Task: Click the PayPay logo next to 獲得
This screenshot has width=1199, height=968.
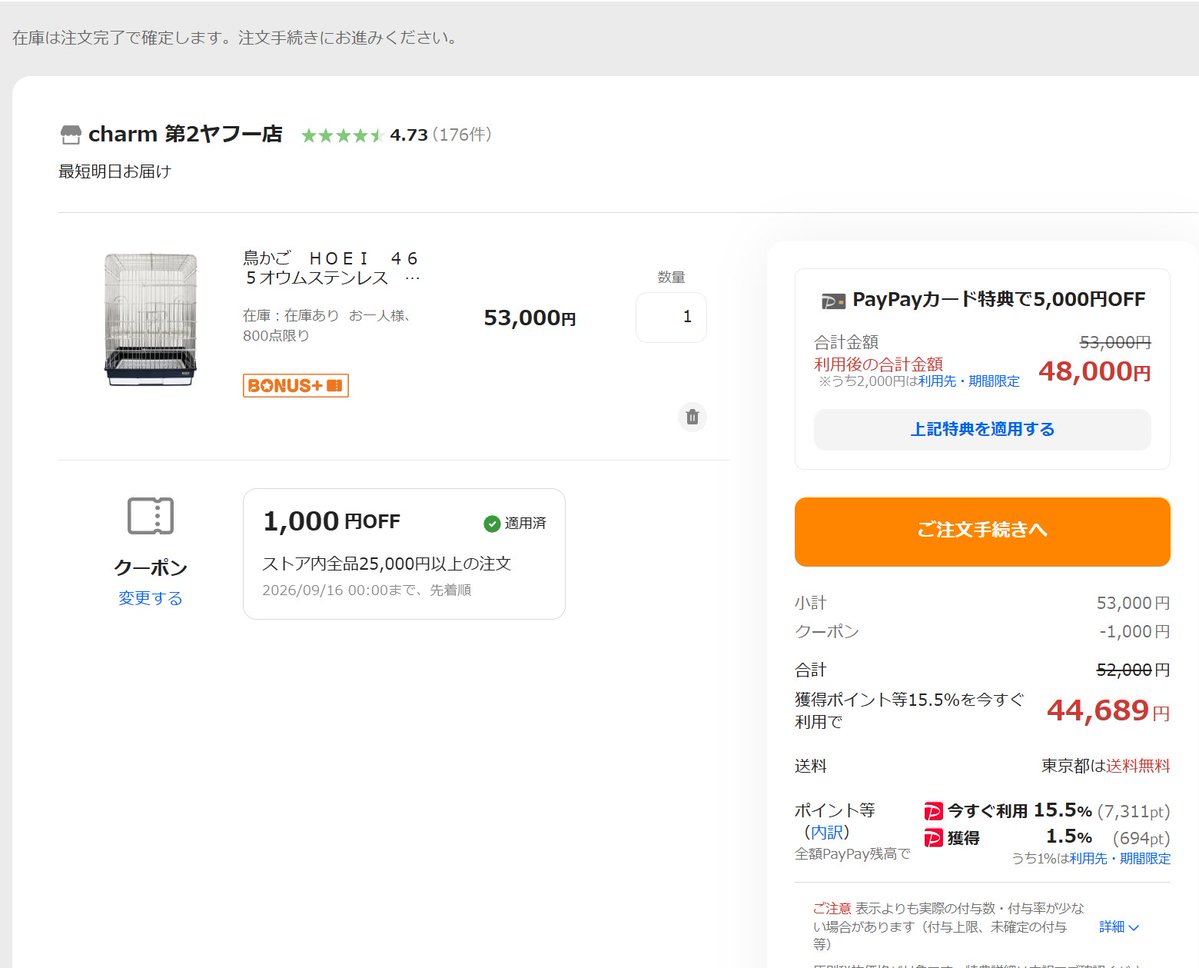Action: (933, 838)
